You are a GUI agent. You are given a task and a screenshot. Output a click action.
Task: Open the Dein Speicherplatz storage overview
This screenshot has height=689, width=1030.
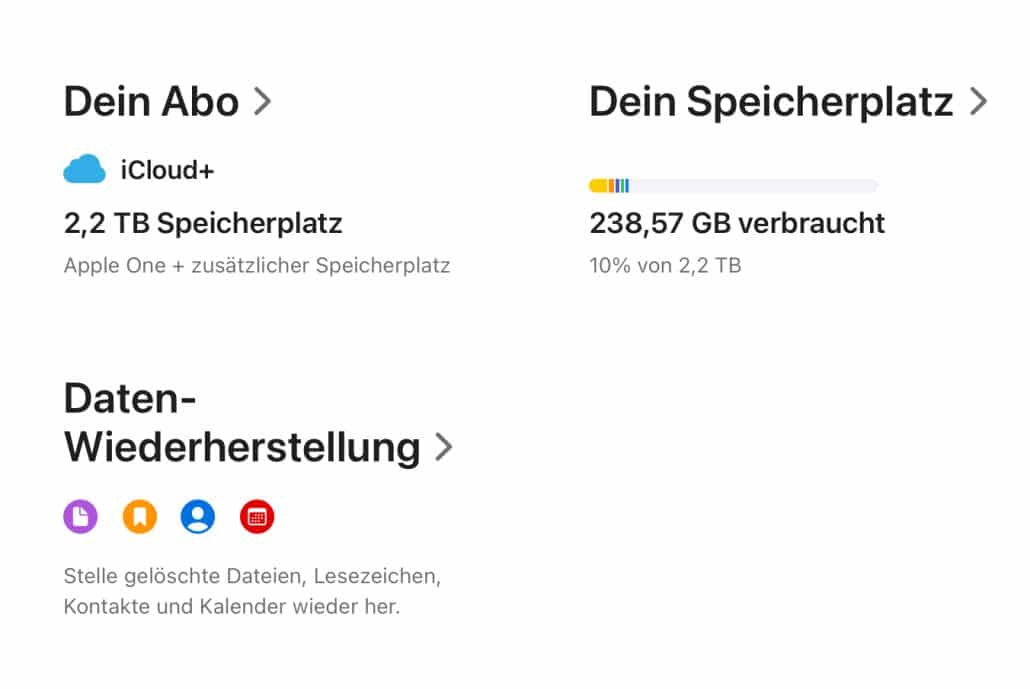tap(769, 101)
